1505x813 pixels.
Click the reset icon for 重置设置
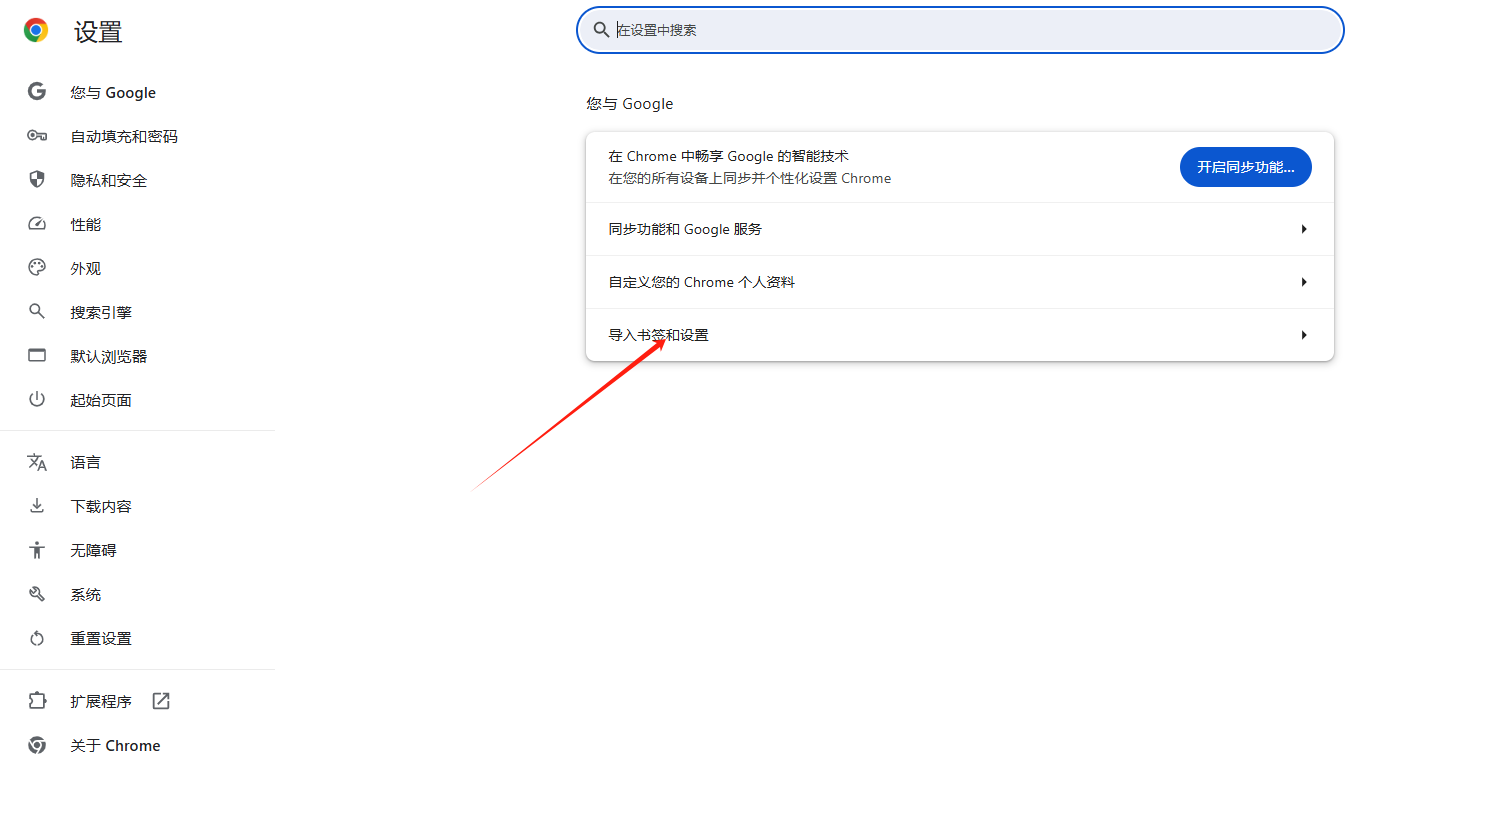(x=37, y=638)
